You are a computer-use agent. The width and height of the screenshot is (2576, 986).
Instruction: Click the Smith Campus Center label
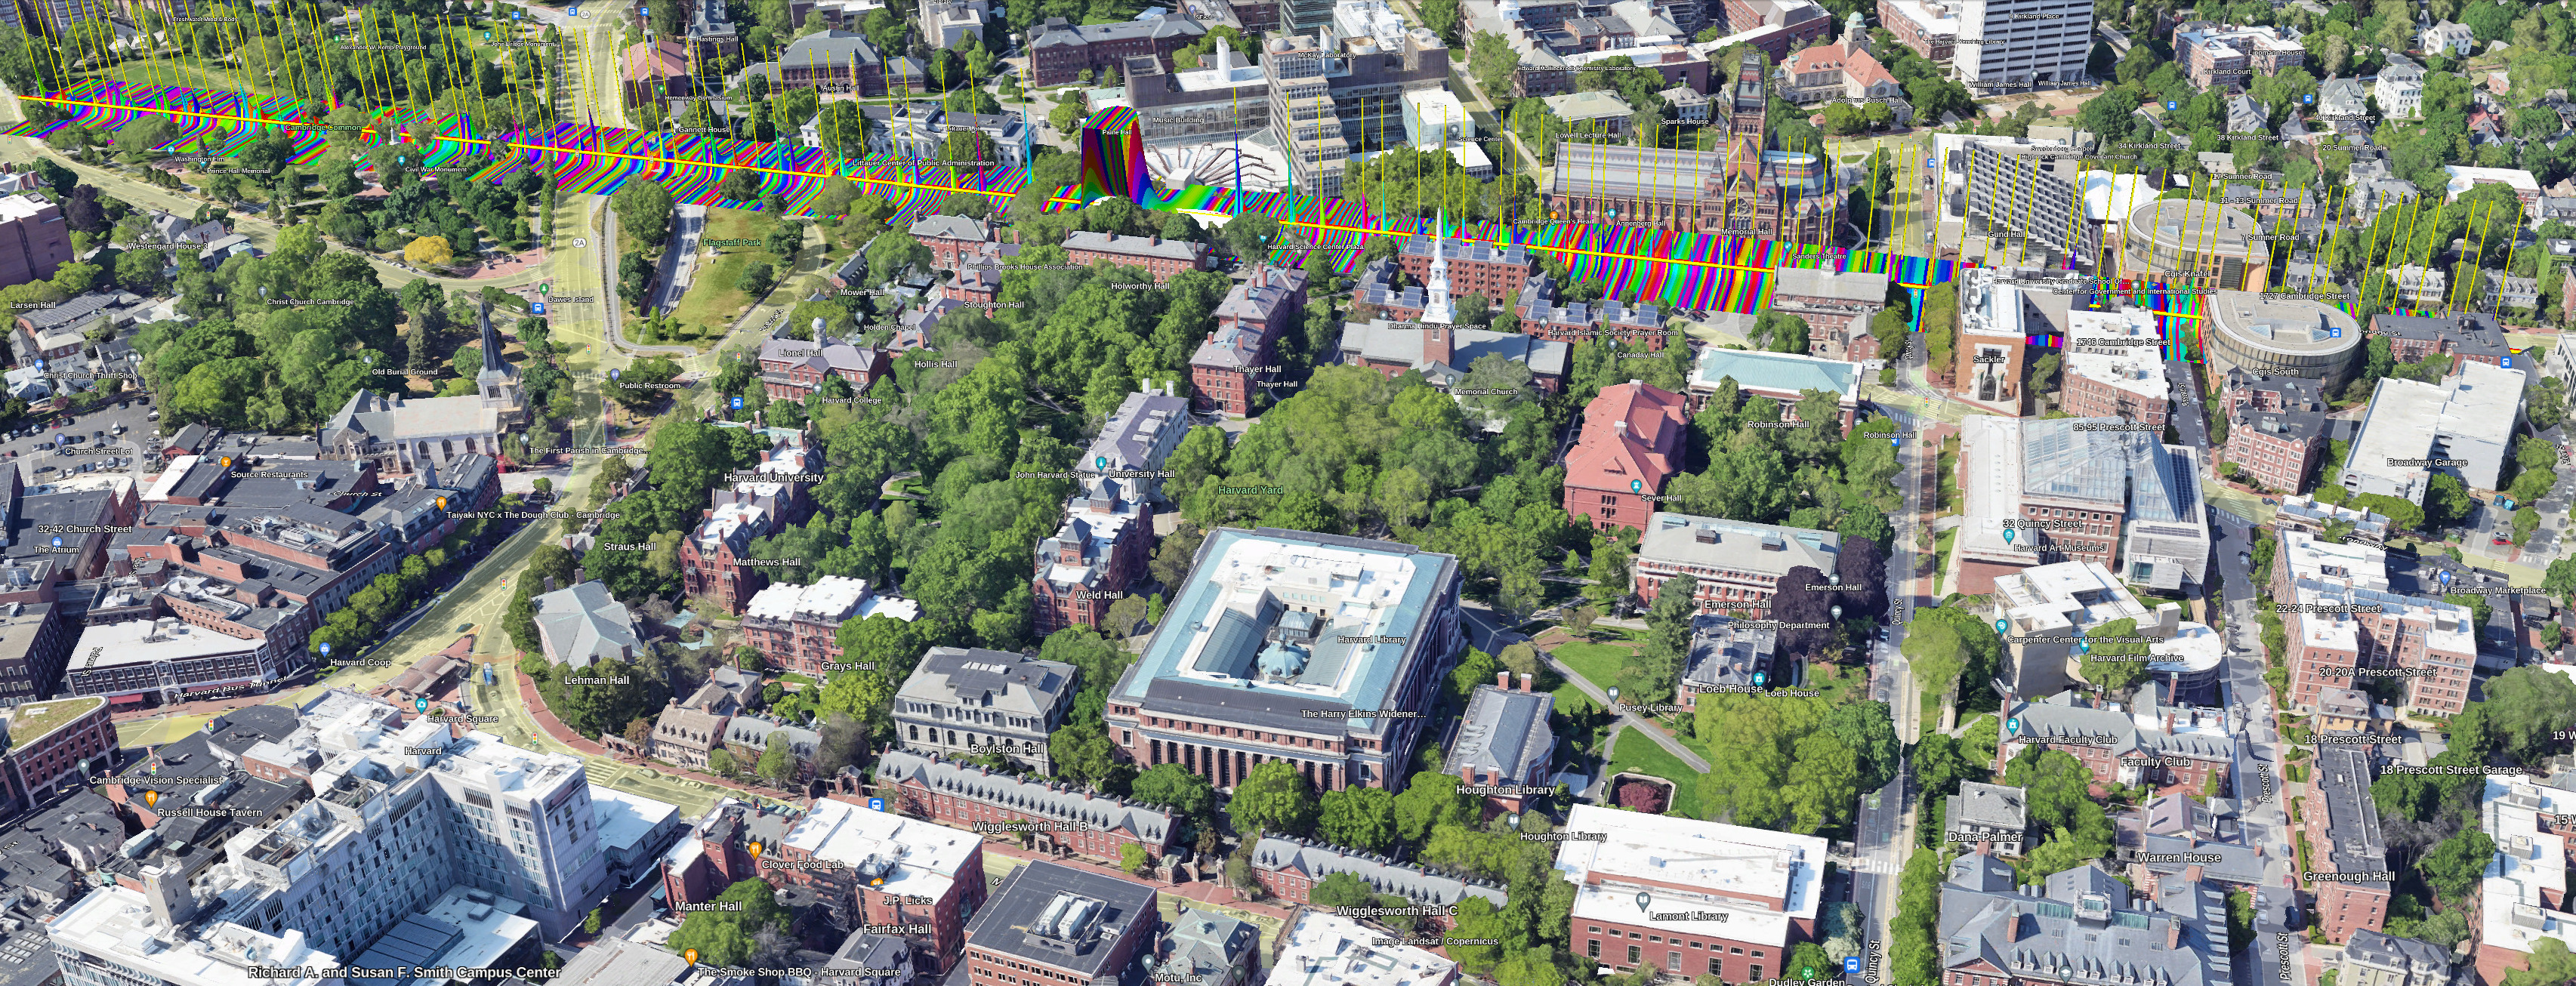click(403, 972)
